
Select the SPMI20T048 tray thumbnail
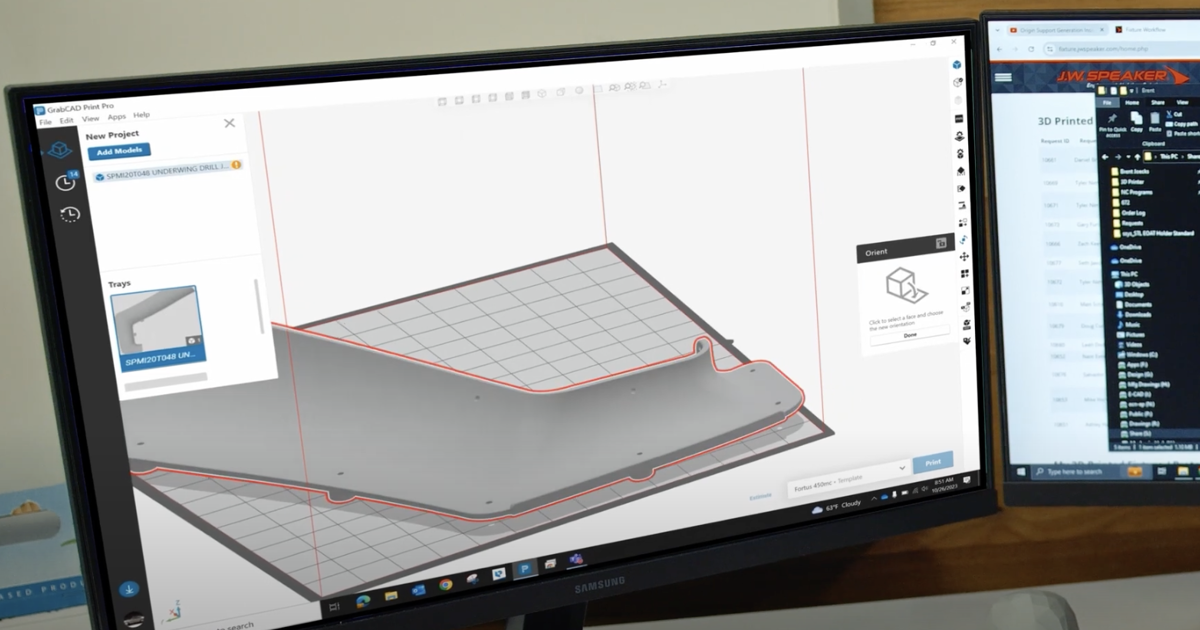(x=157, y=328)
